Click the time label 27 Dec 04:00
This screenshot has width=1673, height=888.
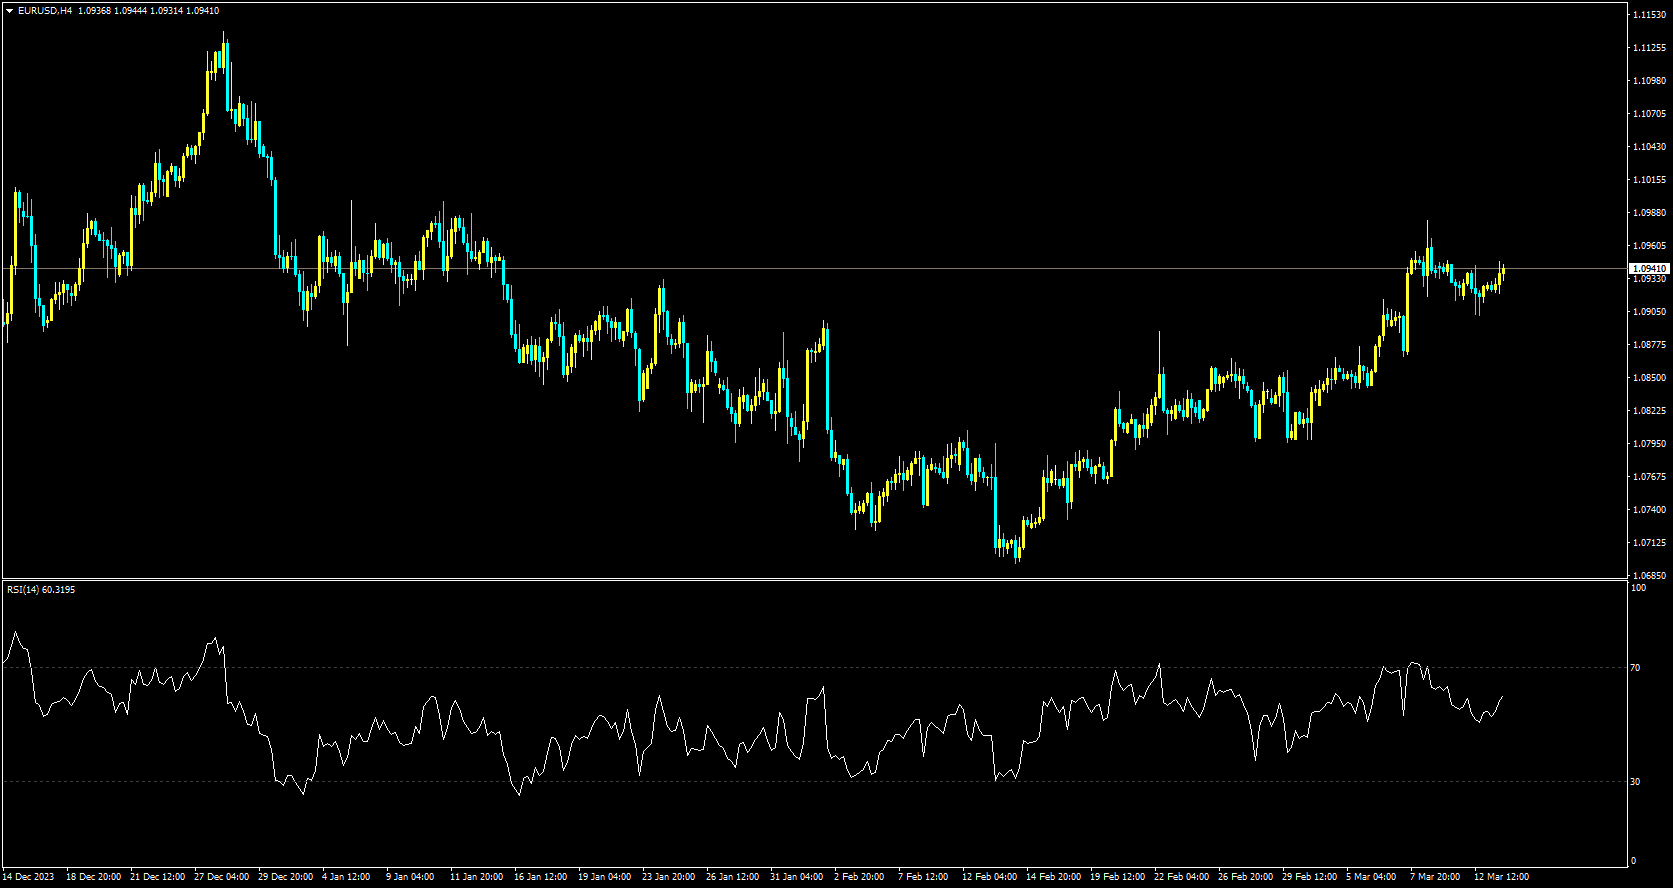click(221, 877)
